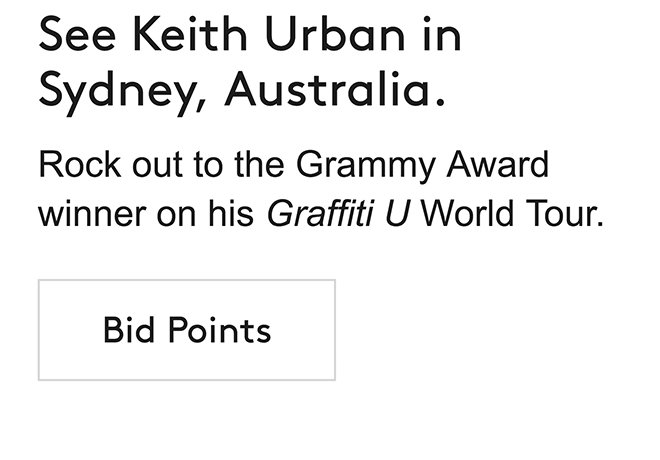
Task: Click the Bid Points button
Action: 186,330
